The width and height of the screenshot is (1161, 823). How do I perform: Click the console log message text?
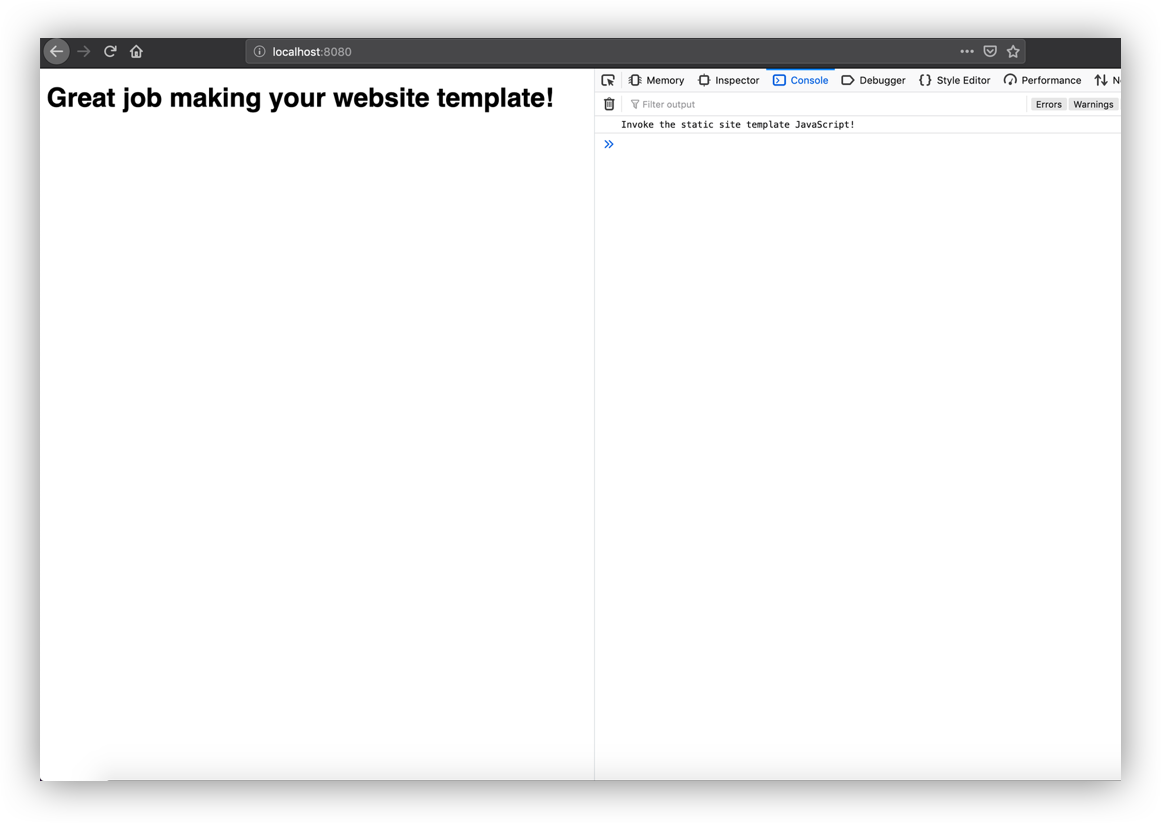tap(737, 124)
